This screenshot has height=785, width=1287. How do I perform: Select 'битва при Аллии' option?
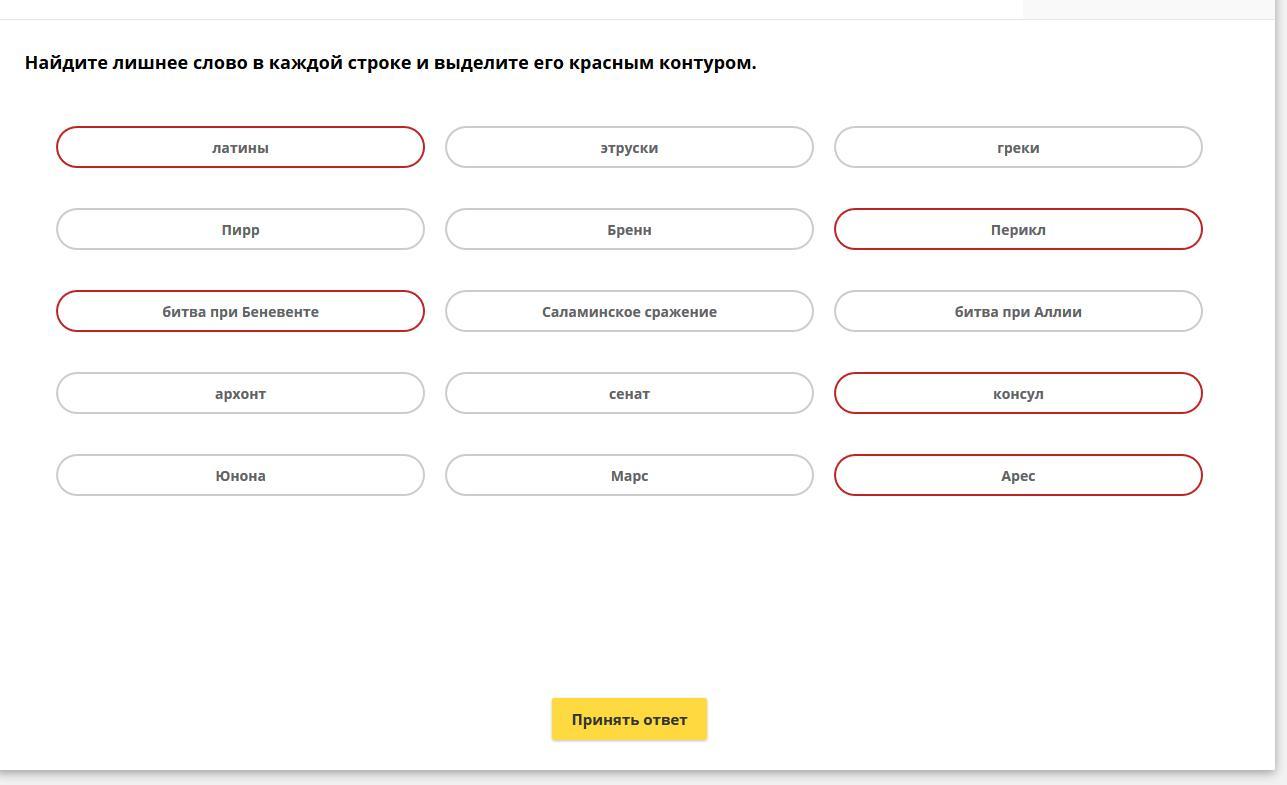click(1018, 311)
